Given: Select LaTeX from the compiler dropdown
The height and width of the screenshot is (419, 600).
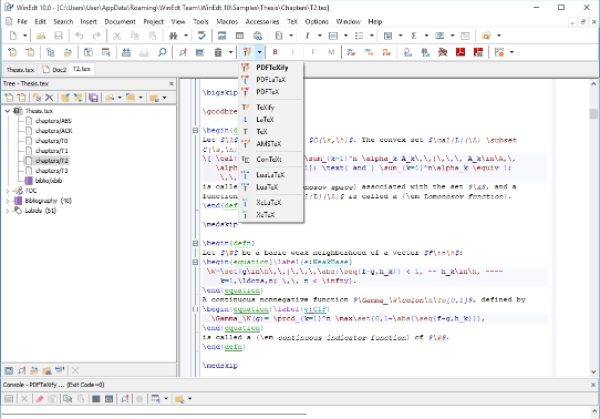Looking at the screenshot, I should (x=271, y=119).
